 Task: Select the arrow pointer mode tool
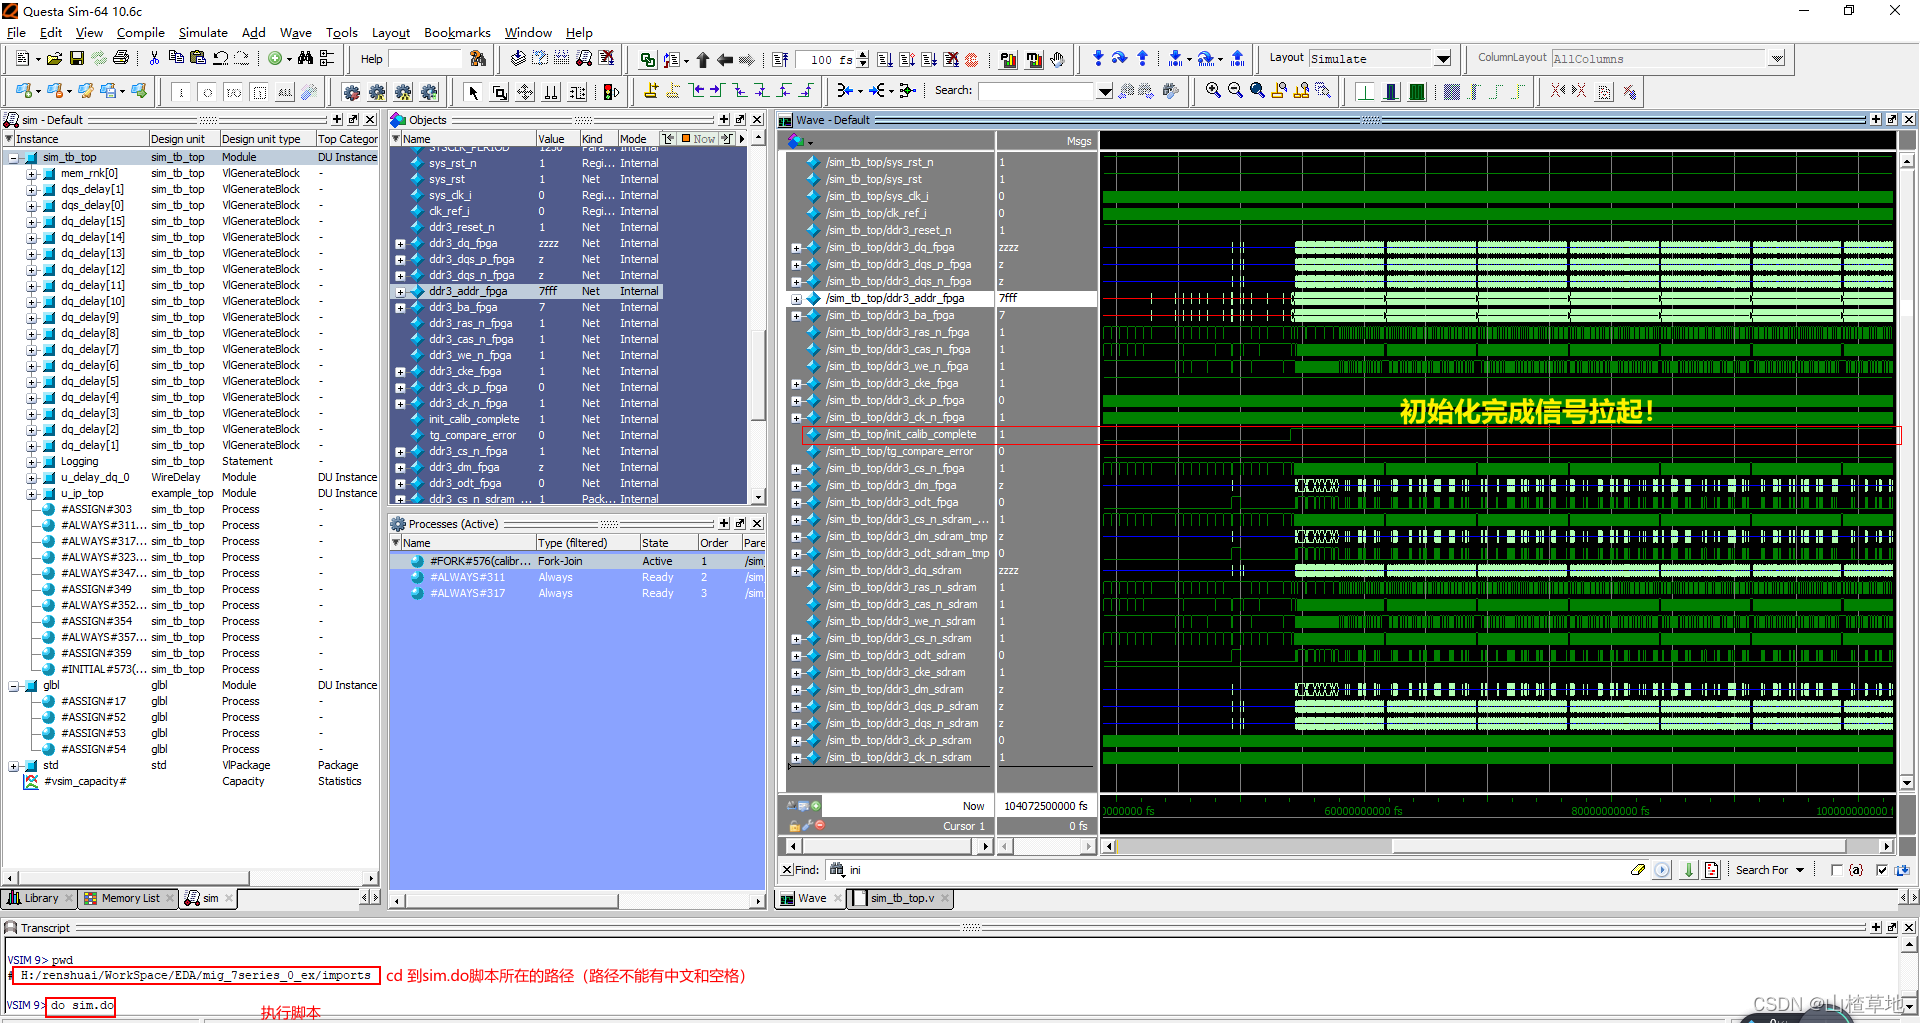[473, 92]
